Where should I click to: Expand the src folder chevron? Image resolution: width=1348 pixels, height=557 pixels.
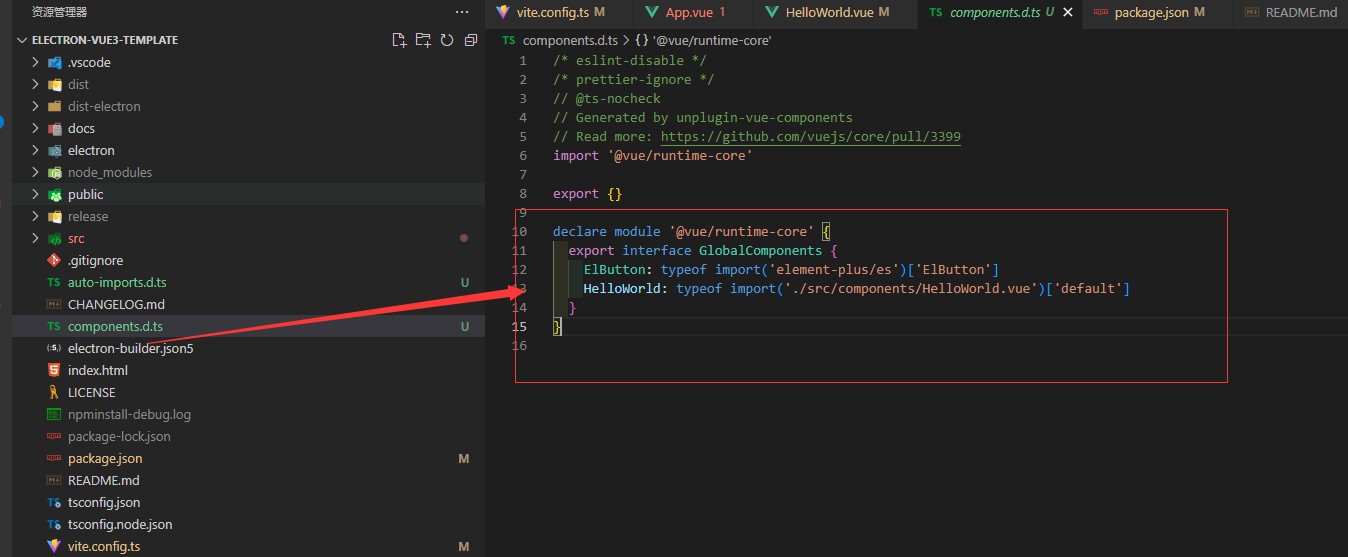[x=36, y=238]
